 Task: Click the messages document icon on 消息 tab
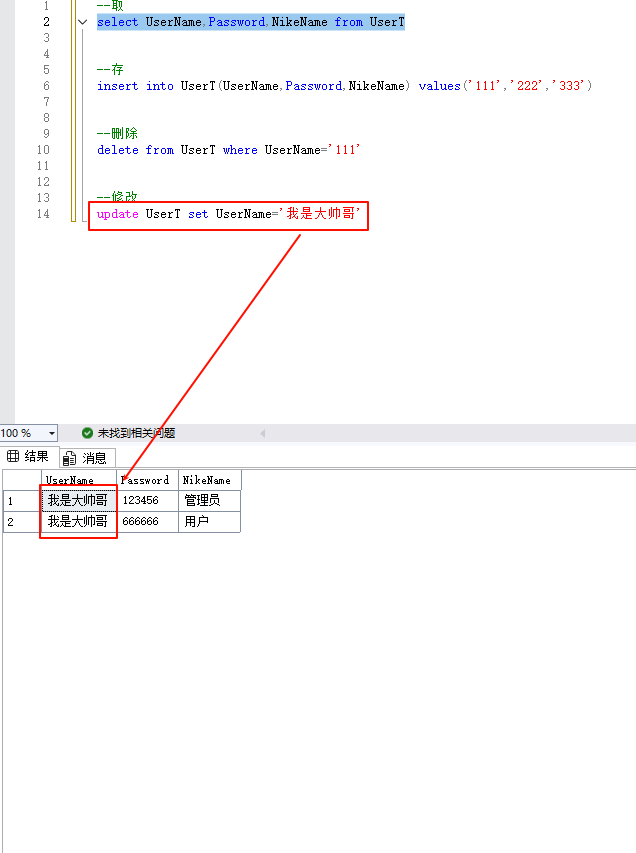pyautogui.click(x=69, y=459)
